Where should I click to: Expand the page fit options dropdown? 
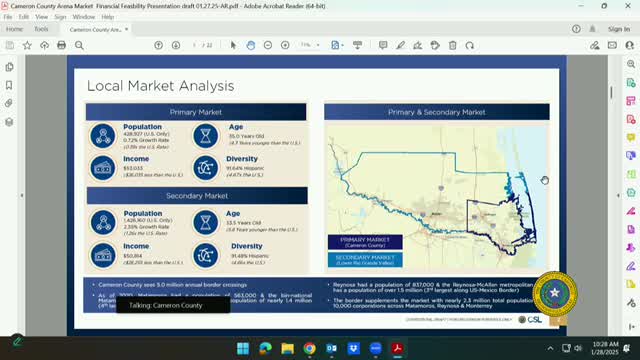(337, 45)
